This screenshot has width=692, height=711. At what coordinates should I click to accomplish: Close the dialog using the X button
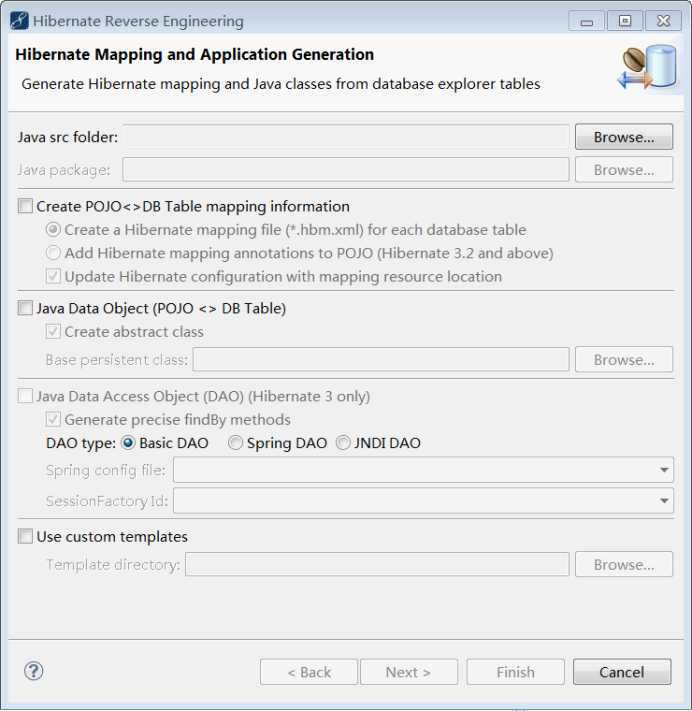(663, 21)
